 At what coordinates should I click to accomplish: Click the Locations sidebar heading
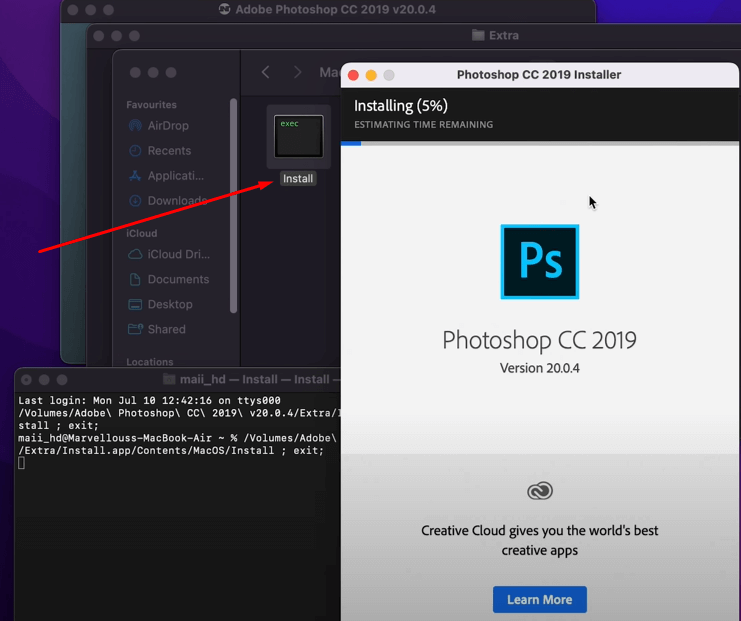pos(150,362)
